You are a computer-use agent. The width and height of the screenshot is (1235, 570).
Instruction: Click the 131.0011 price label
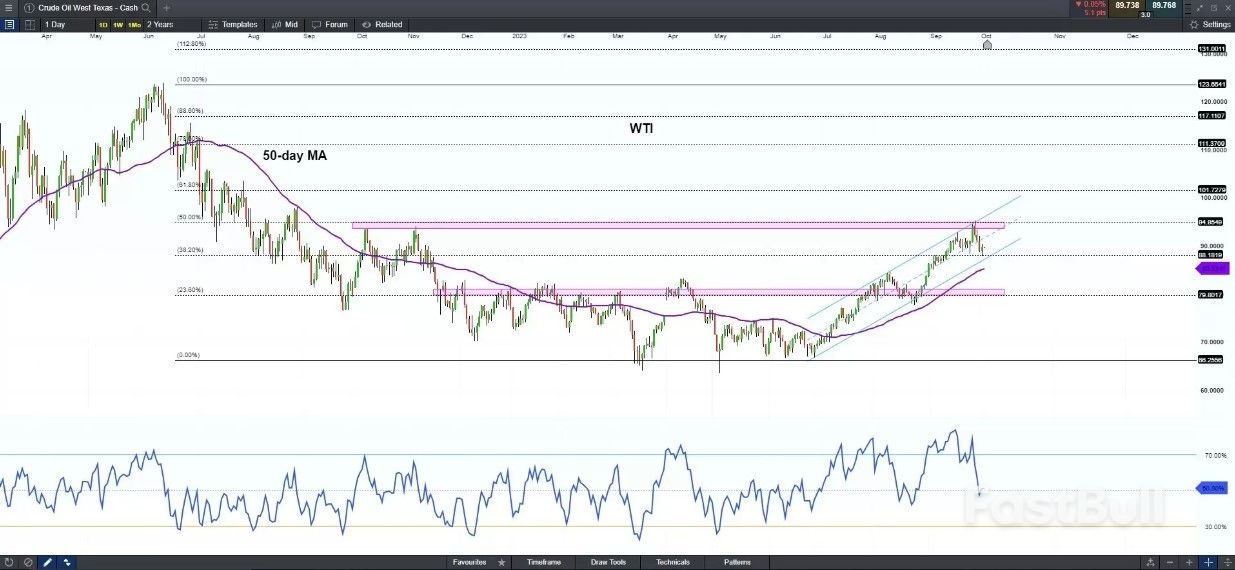(x=1212, y=49)
